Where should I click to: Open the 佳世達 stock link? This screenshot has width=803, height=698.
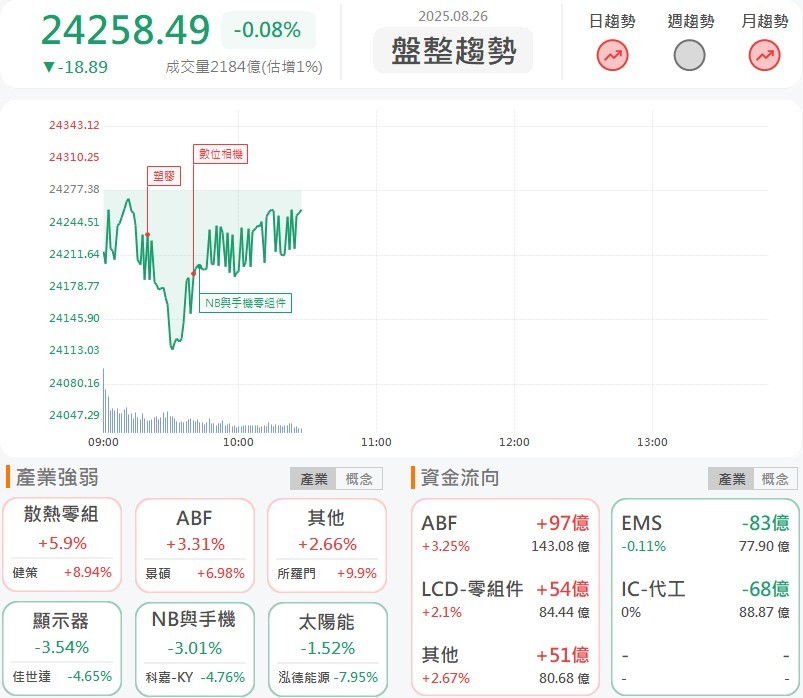pos(33,676)
